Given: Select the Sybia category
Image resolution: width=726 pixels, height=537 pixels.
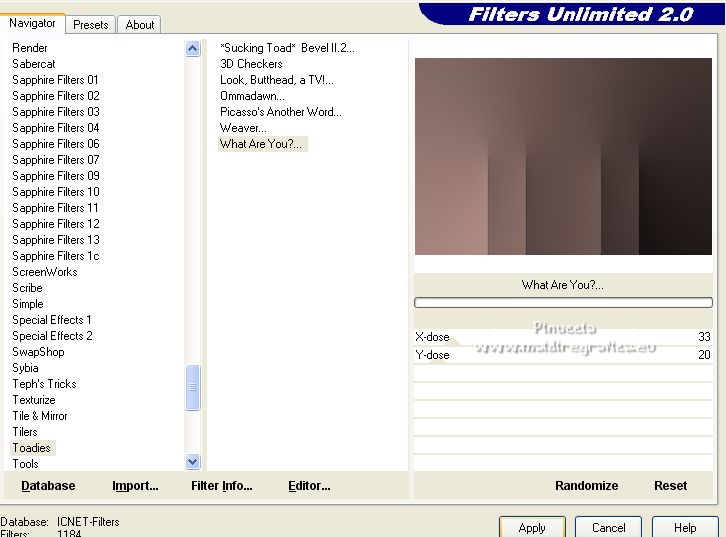Looking at the screenshot, I should coord(25,368).
